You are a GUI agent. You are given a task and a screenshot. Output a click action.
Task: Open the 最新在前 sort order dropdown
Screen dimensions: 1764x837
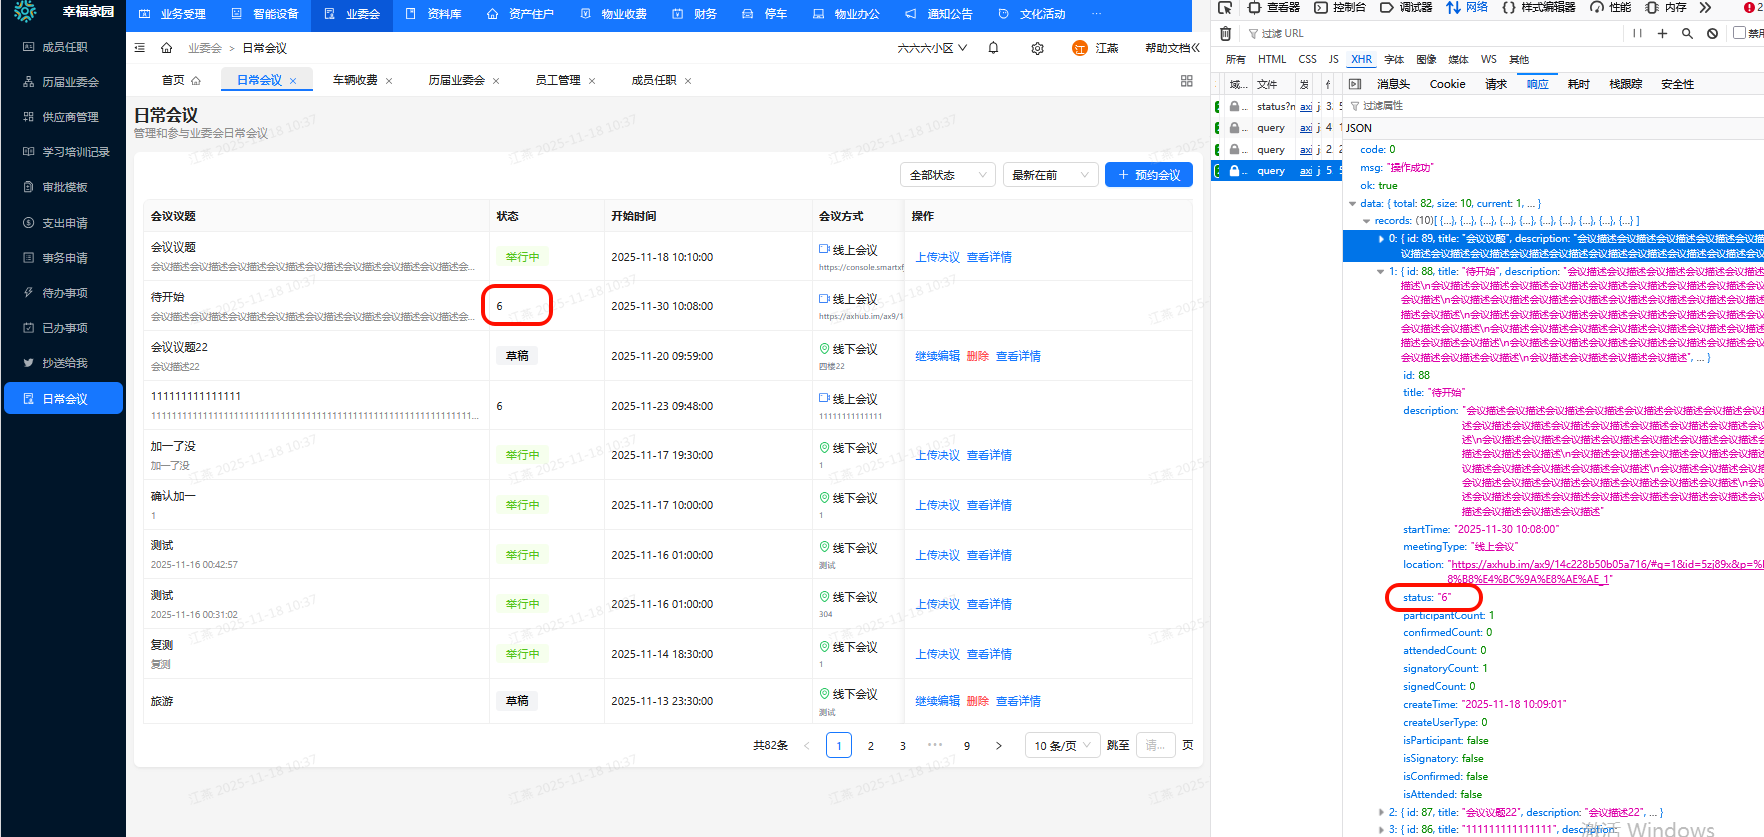pyautogui.click(x=1050, y=175)
